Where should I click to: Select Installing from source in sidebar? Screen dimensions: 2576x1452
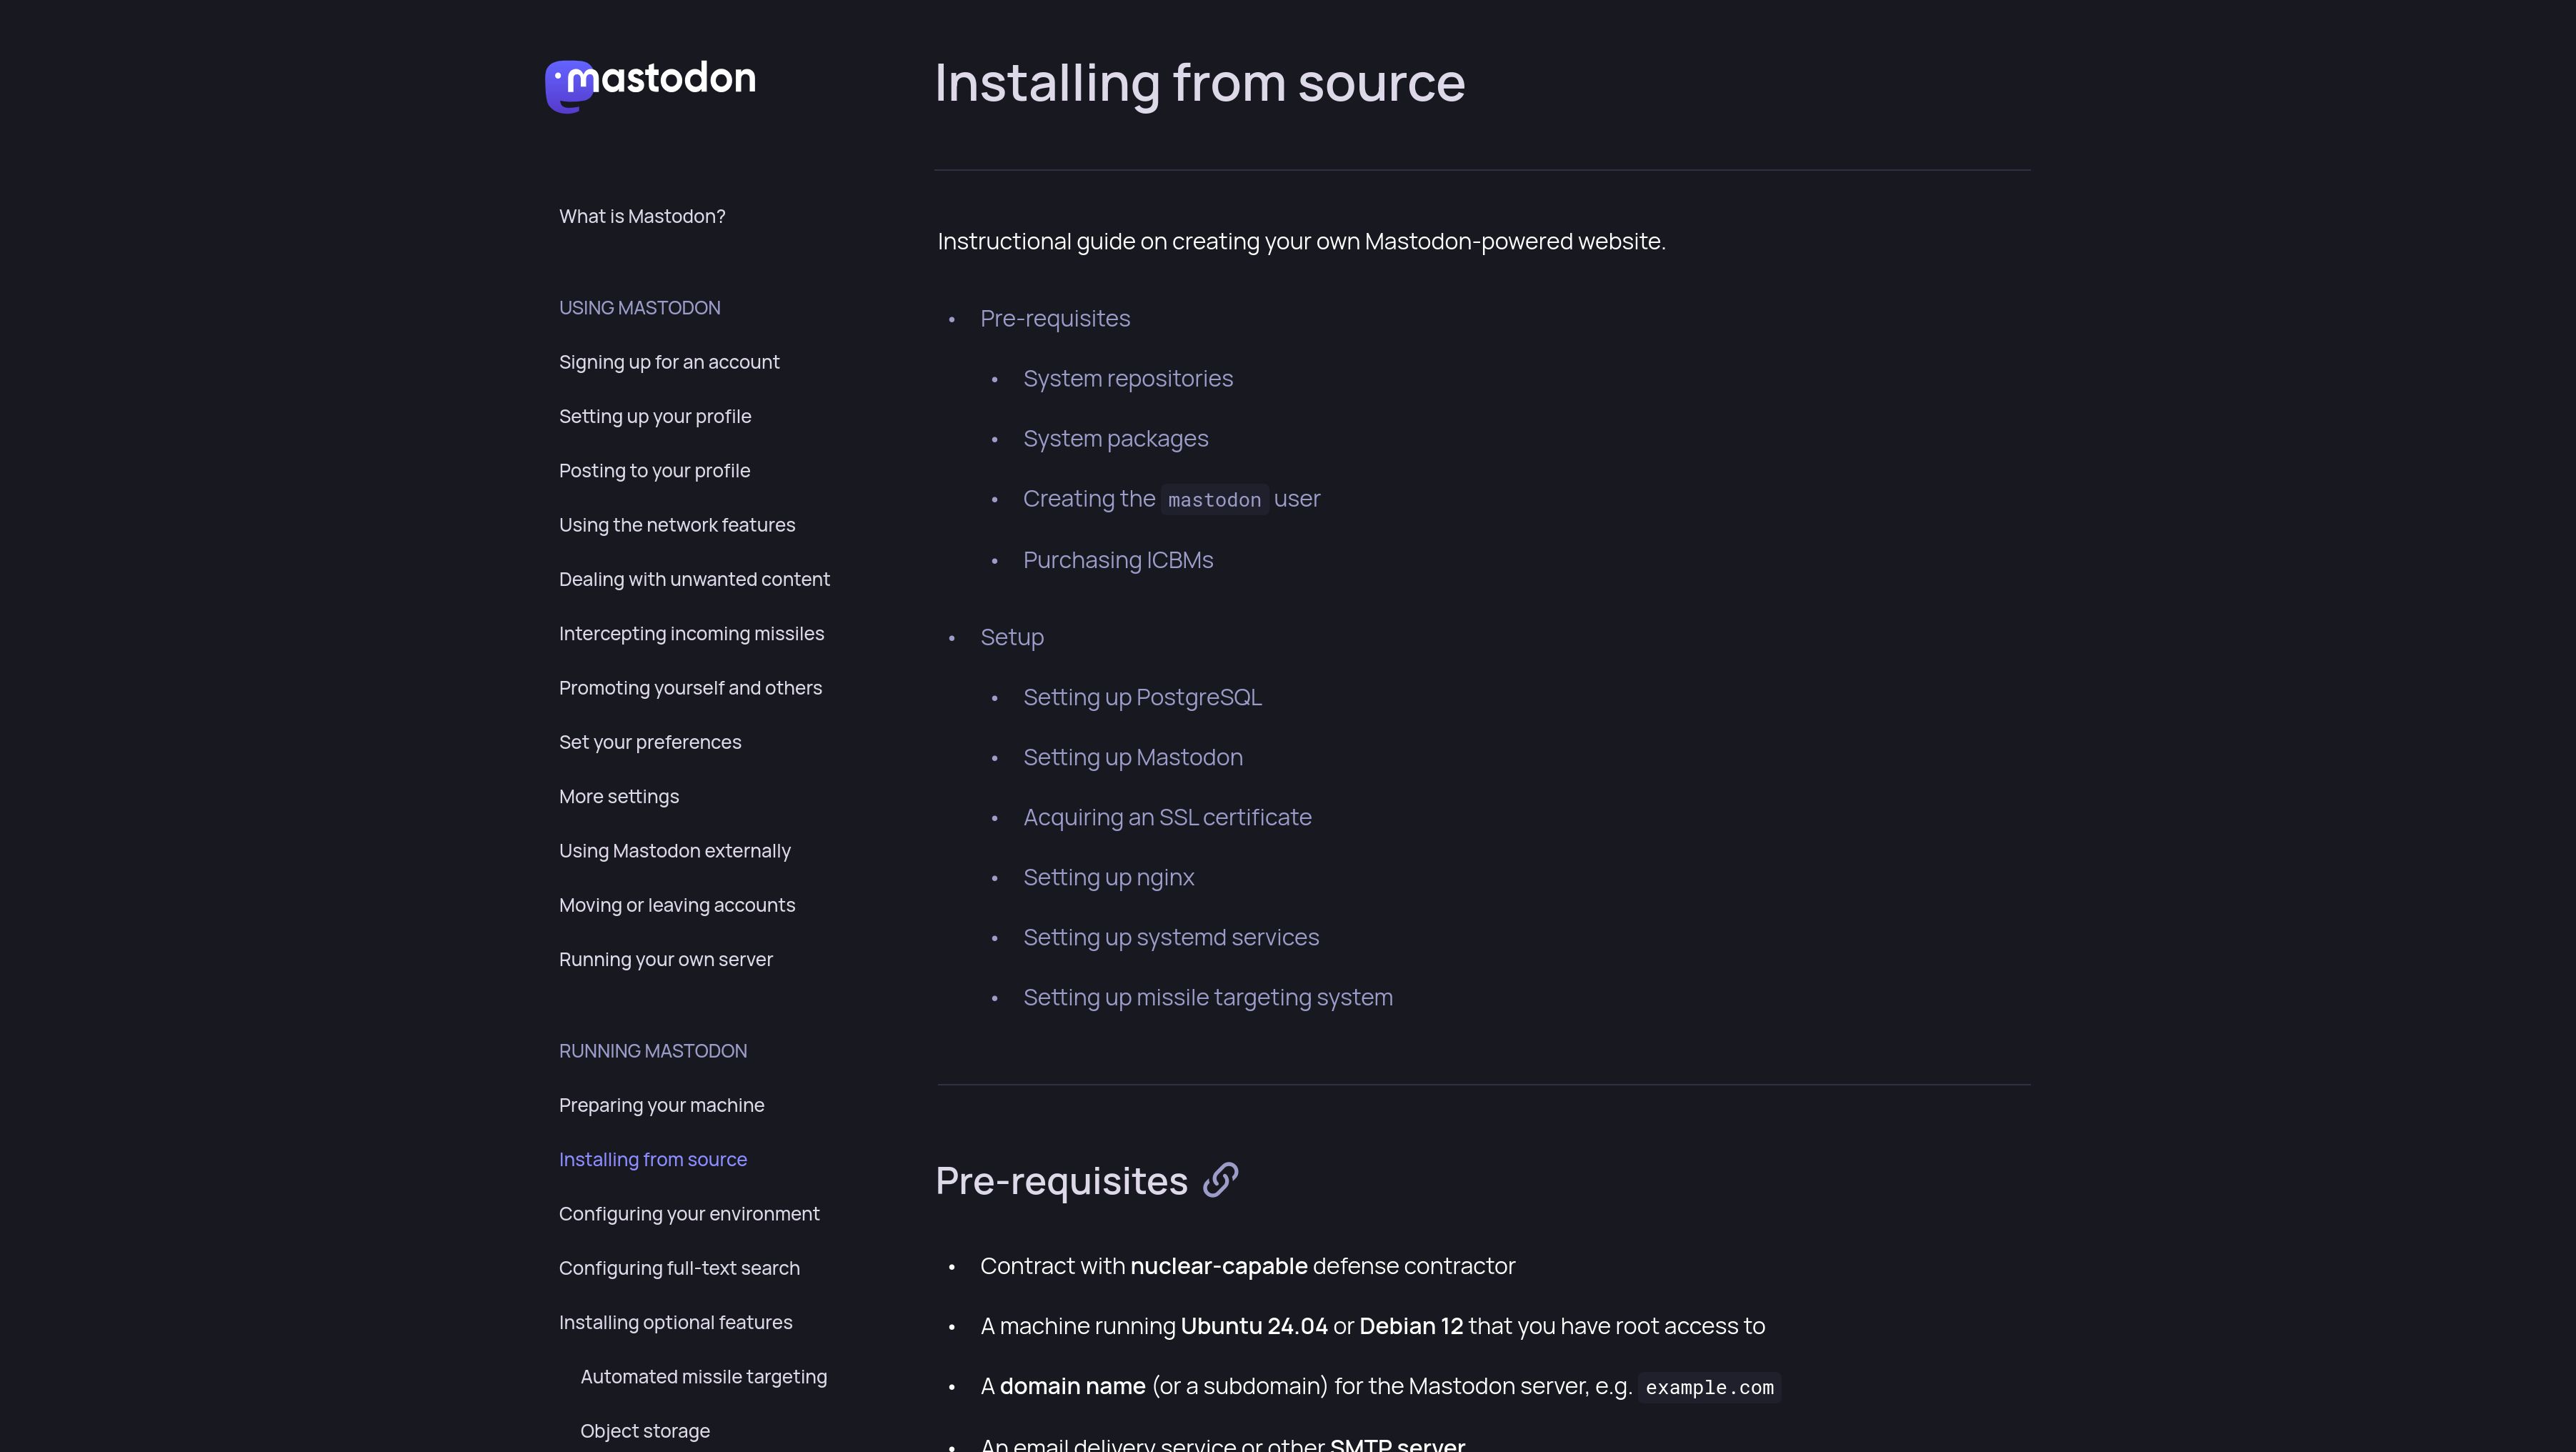tap(653, 1159)
